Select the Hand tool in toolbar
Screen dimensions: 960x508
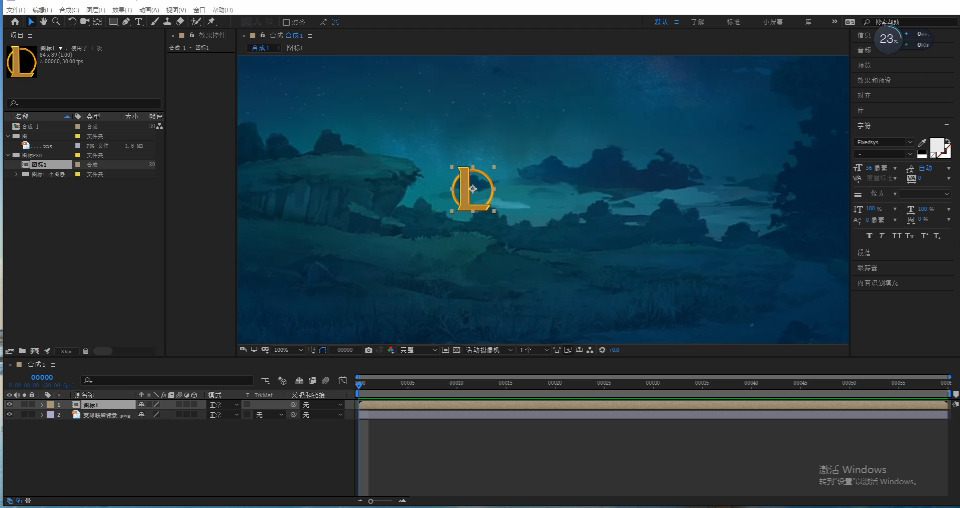coord(43,21)
